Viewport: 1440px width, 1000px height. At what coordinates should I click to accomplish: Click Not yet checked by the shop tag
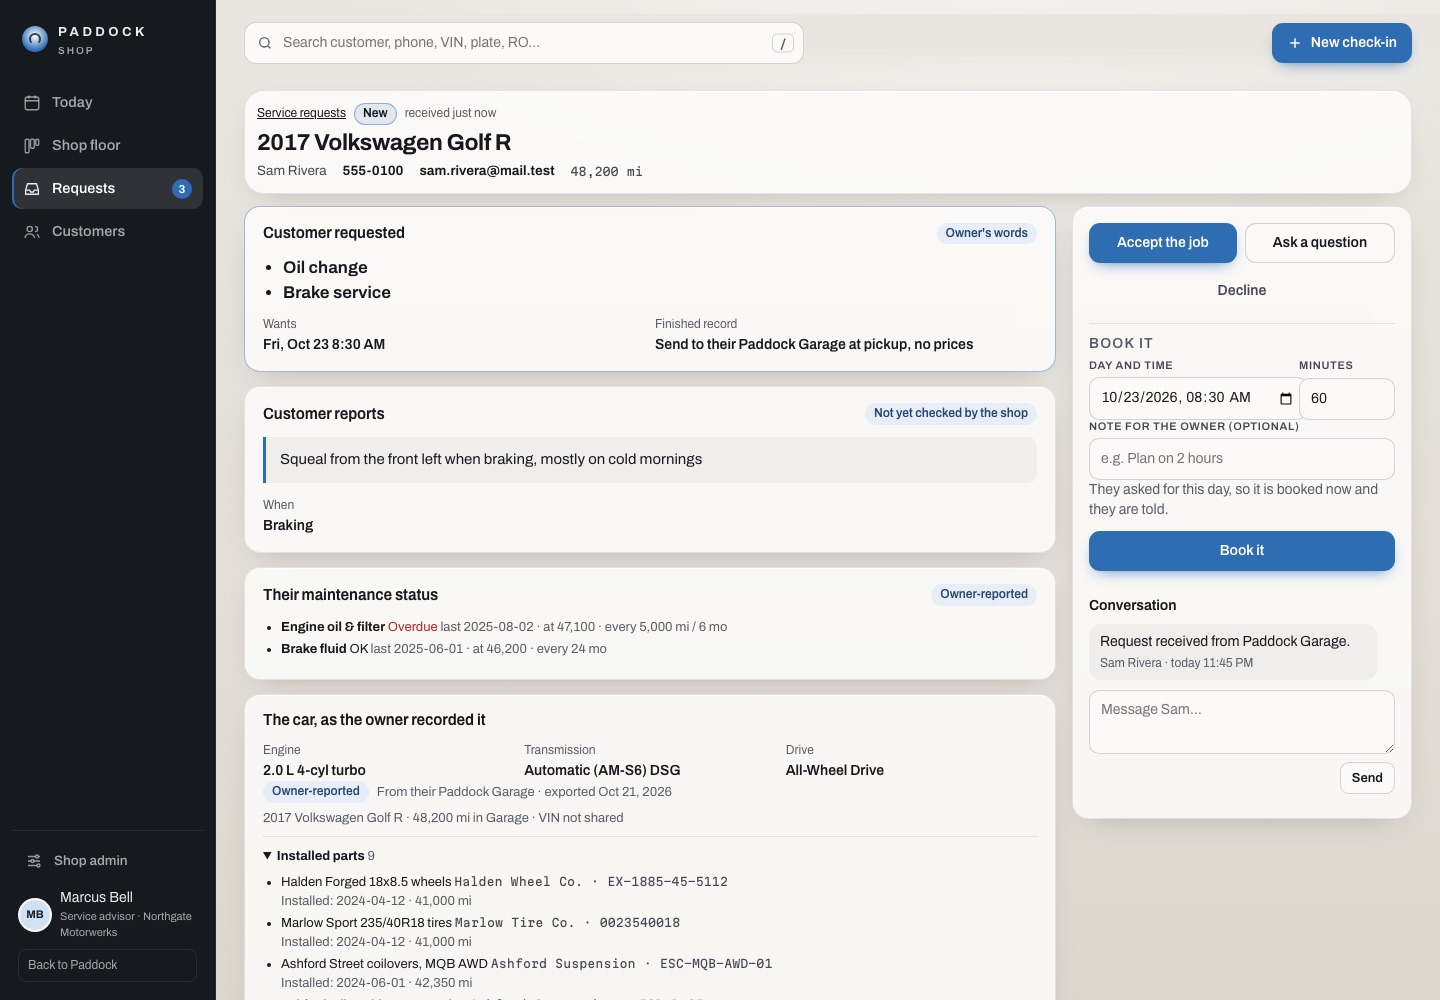951,413
